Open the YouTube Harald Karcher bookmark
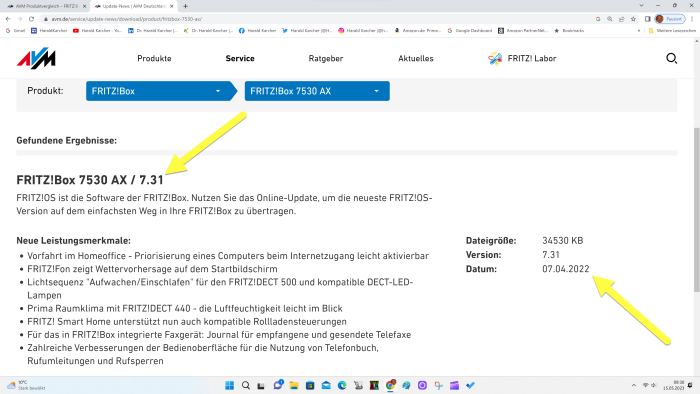The width and height of the screenshot is (700, 394). (98, 31)
